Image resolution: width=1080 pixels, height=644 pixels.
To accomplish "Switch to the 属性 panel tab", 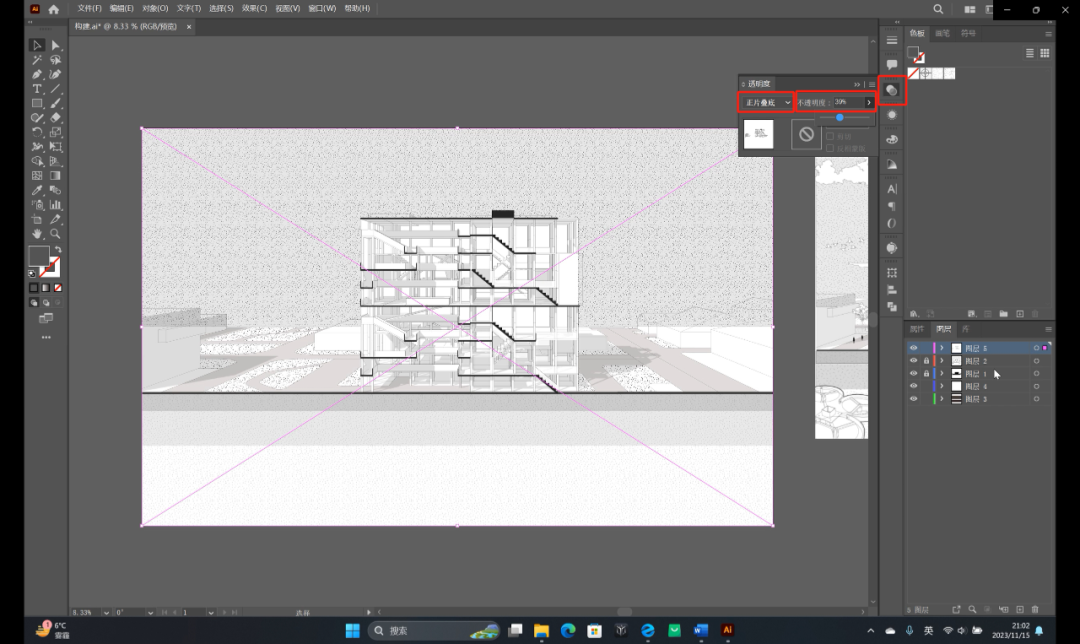I will [x=917, y=329].
